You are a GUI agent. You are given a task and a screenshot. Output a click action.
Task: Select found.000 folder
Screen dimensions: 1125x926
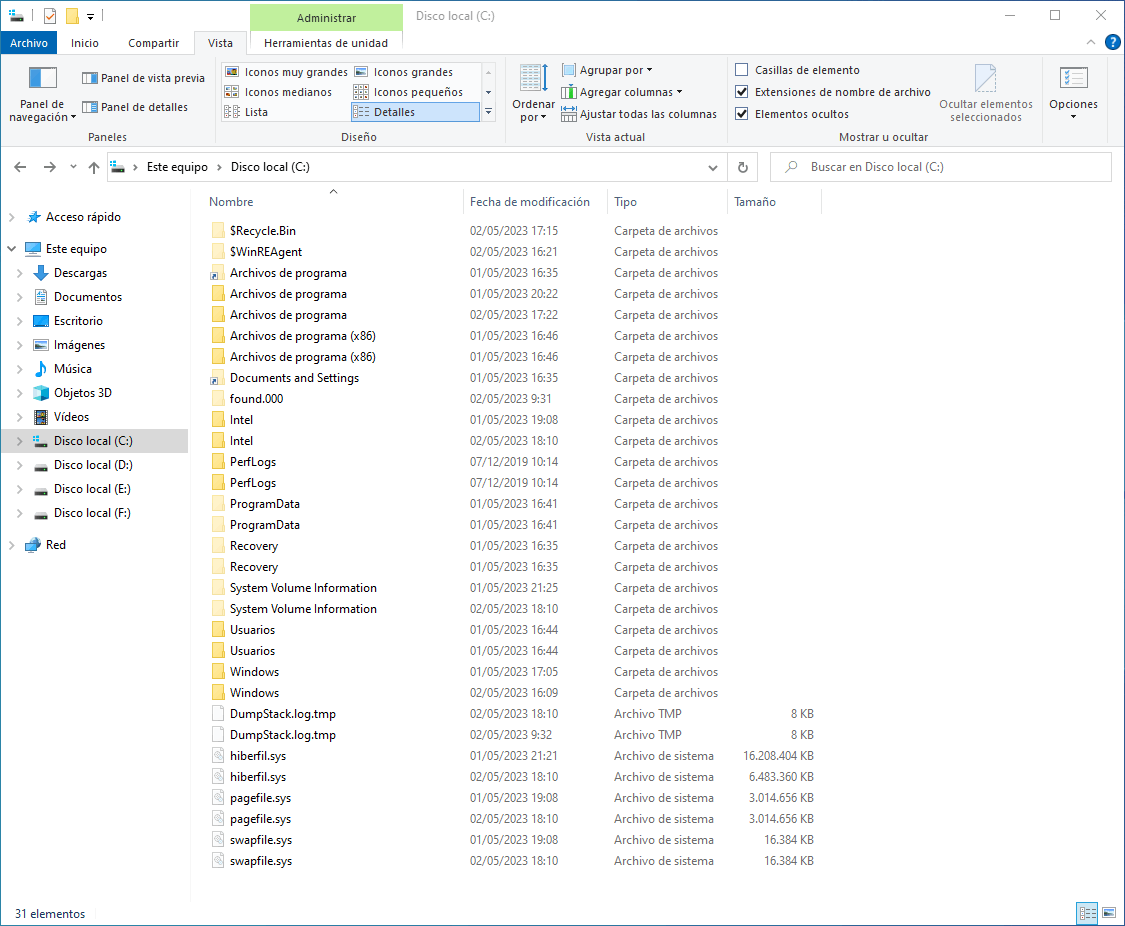pos(256,399)
